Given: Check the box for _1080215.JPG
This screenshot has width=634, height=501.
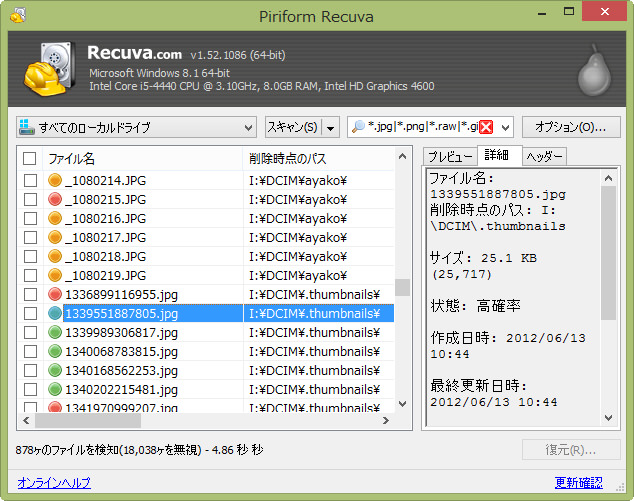Looking at the screenshot, I should pos(30,199).
